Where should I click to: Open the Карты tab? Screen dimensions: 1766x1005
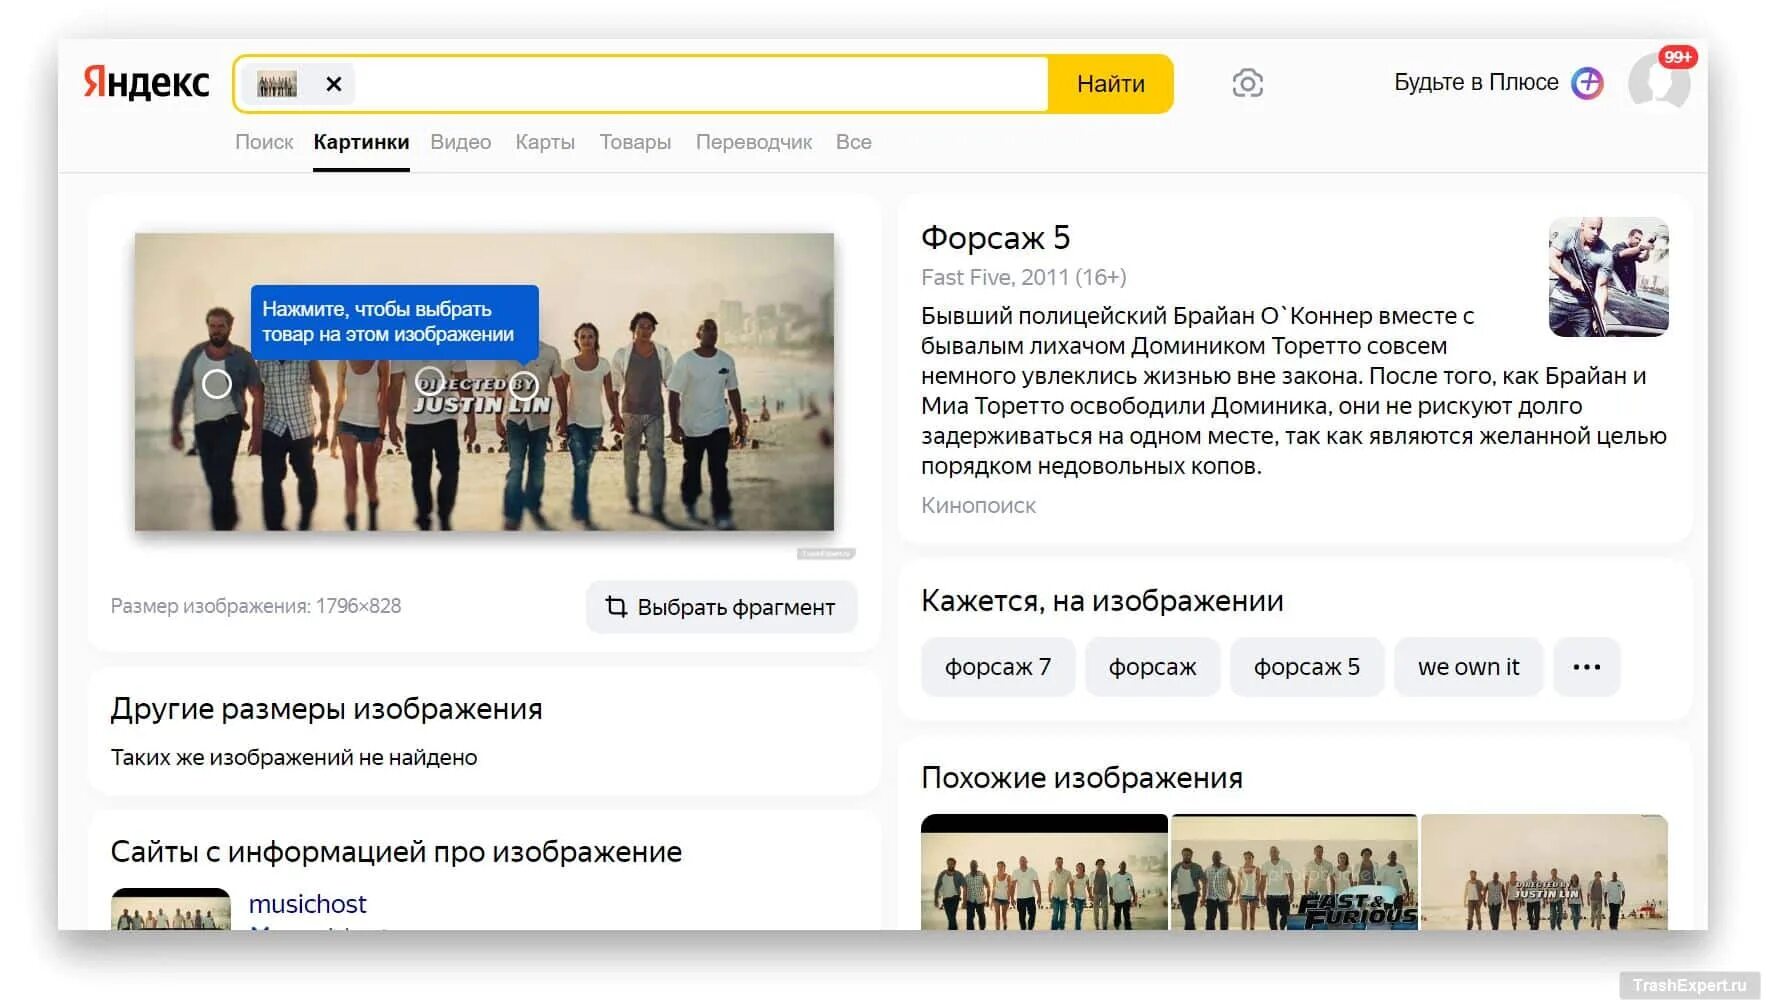pyautogui.click(x=545, y=142)
